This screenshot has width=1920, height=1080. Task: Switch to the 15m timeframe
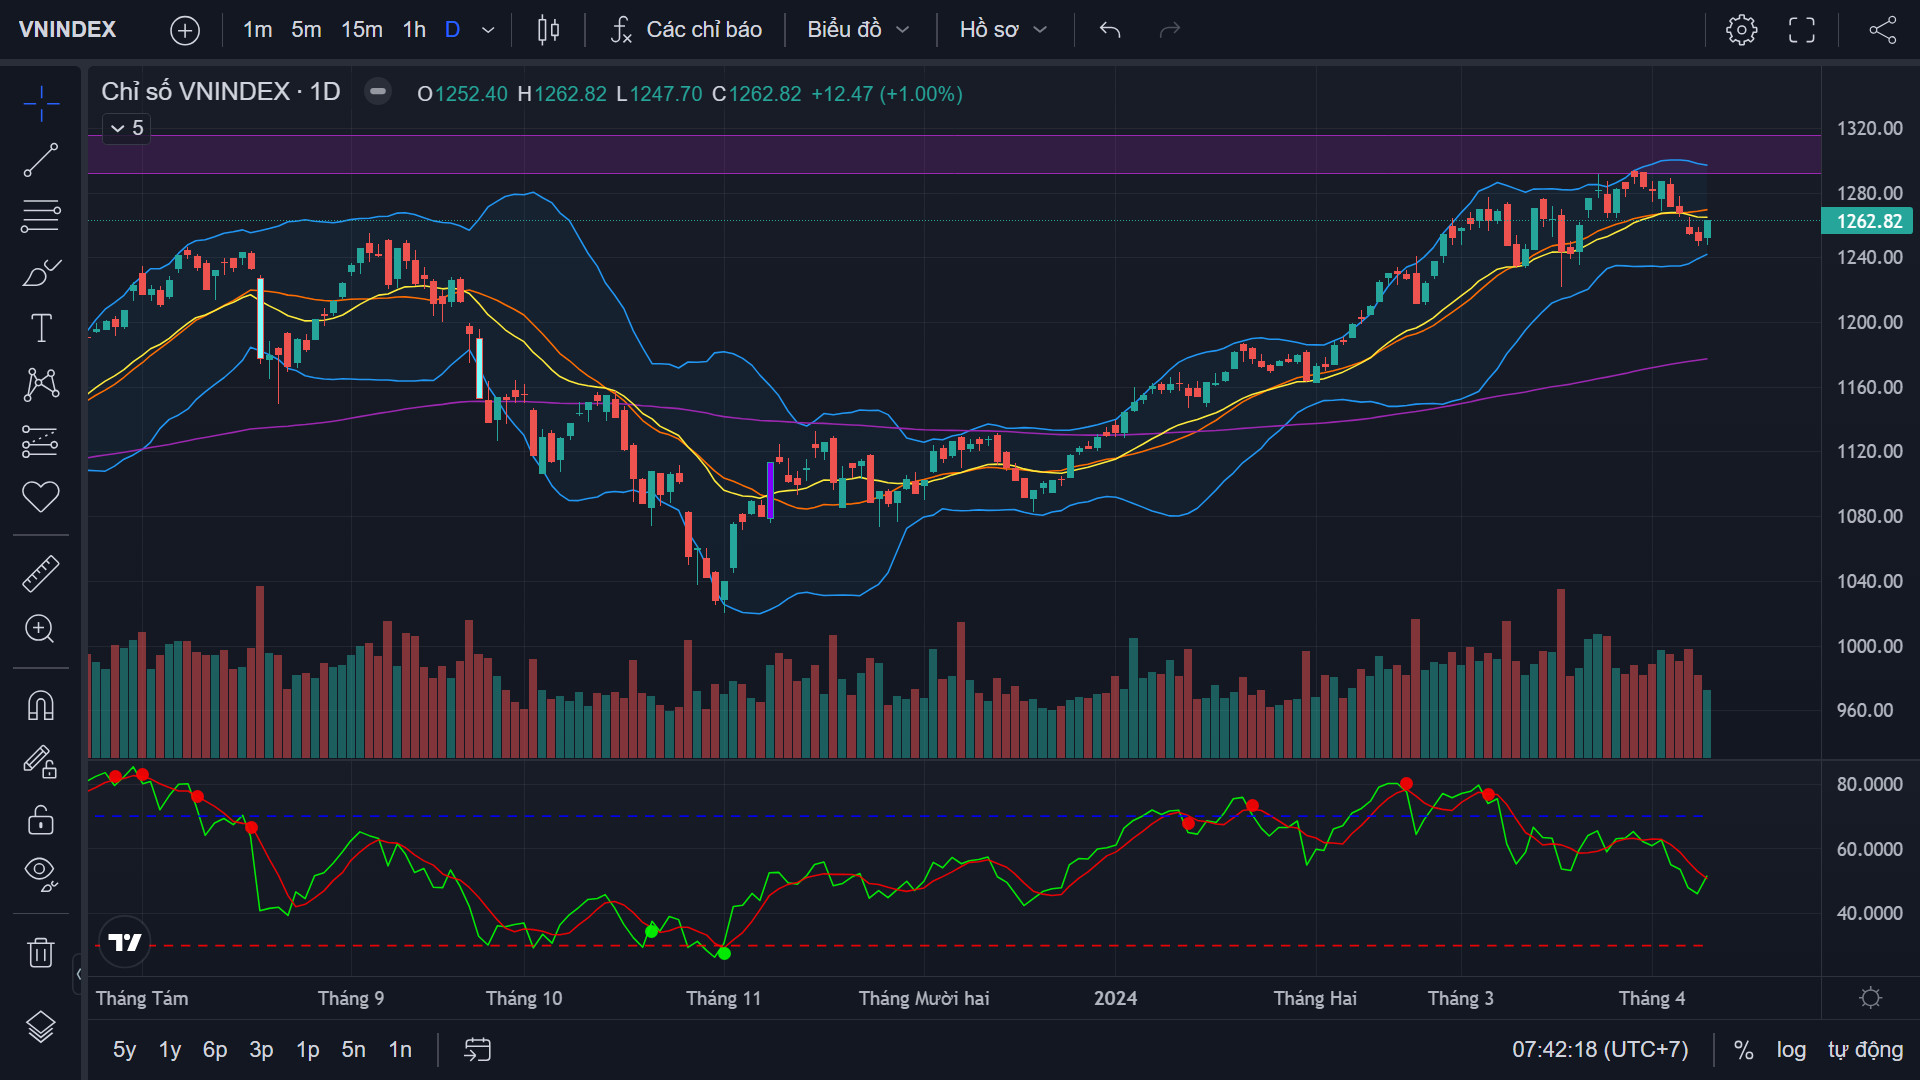362,30
